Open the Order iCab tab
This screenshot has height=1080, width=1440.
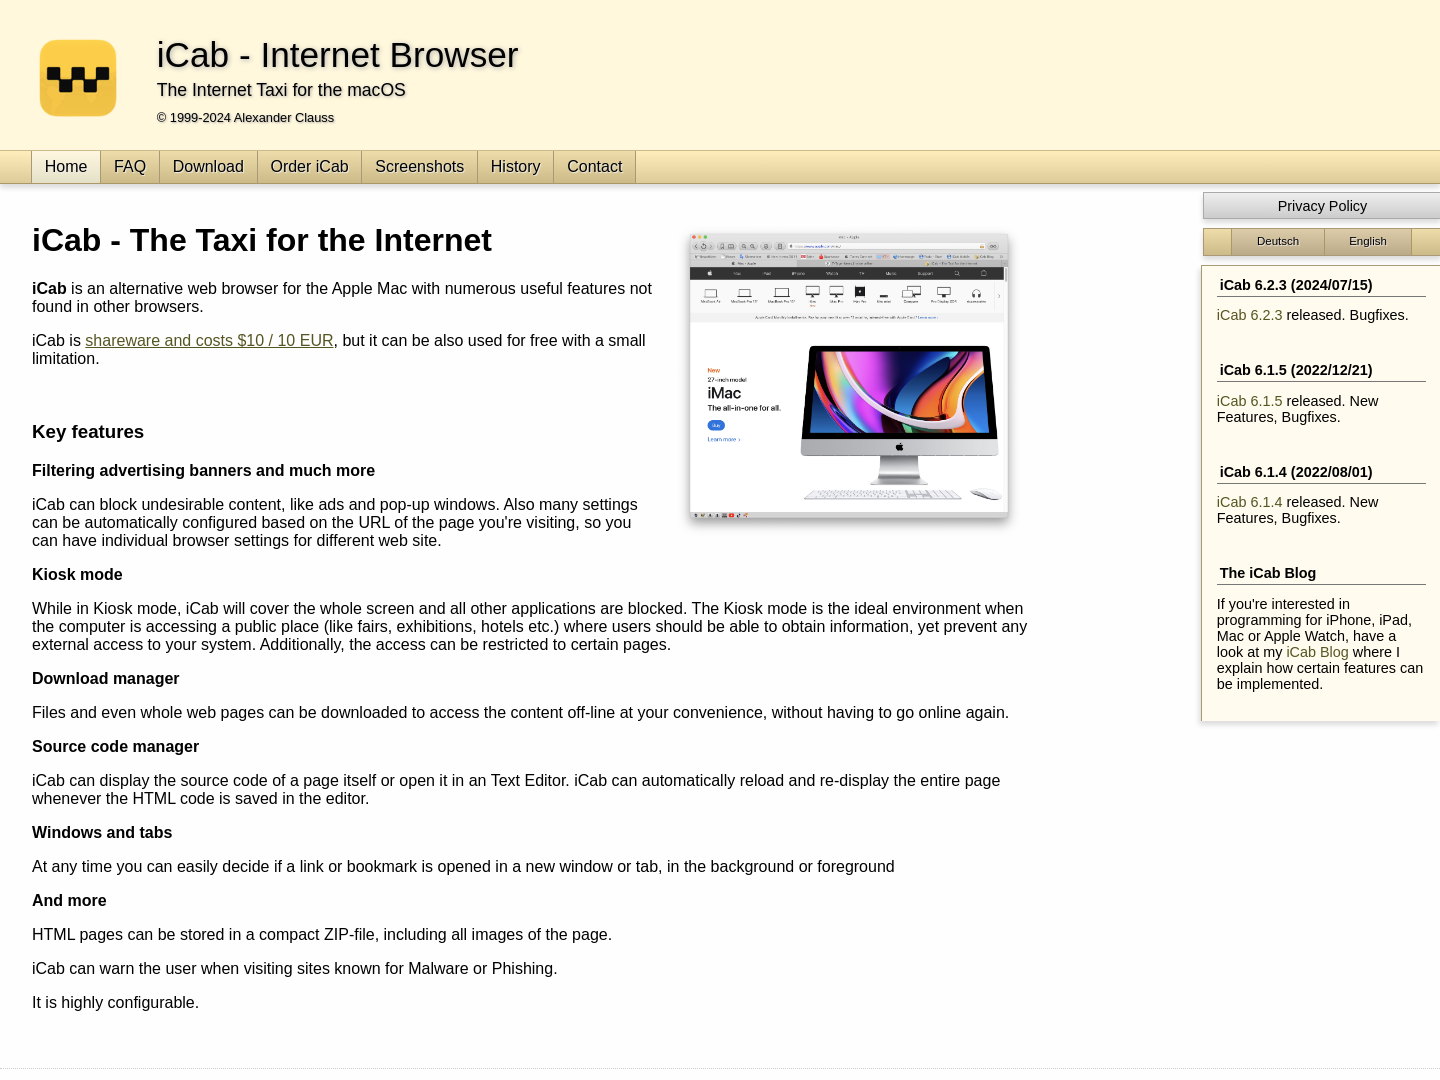click(x=310, y=167)
